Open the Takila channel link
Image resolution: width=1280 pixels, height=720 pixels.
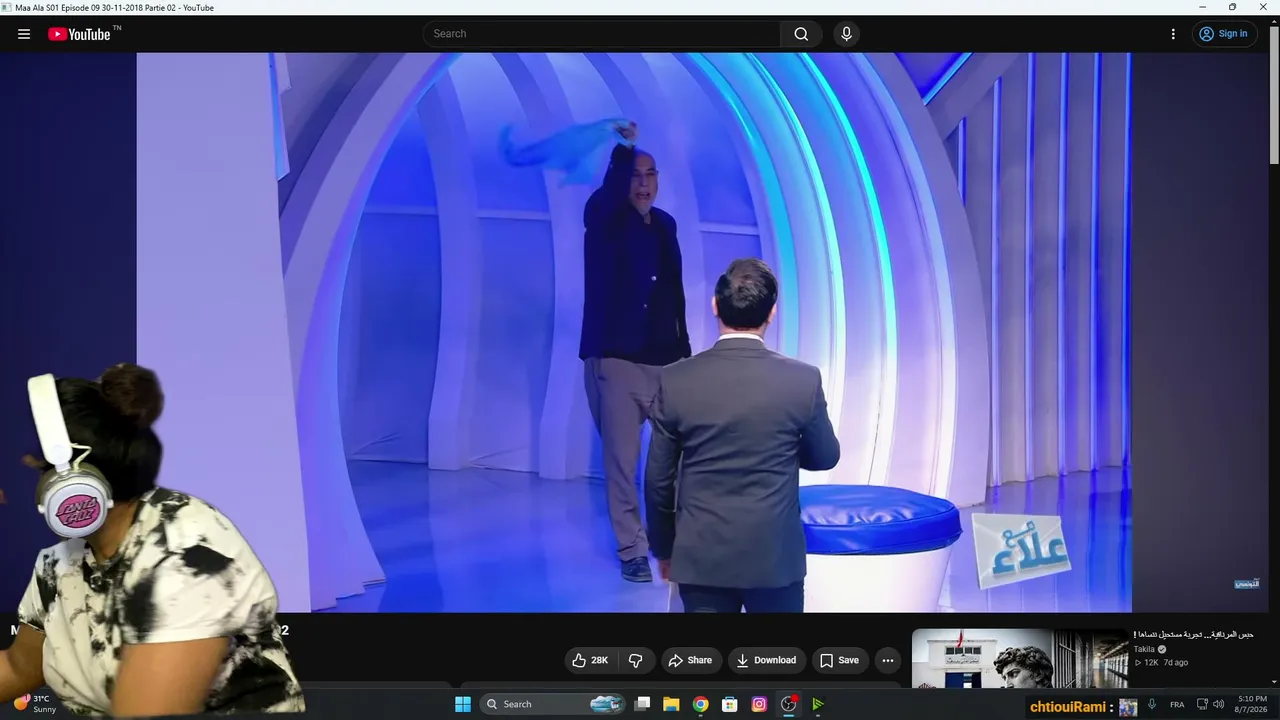coord(1144,649)
